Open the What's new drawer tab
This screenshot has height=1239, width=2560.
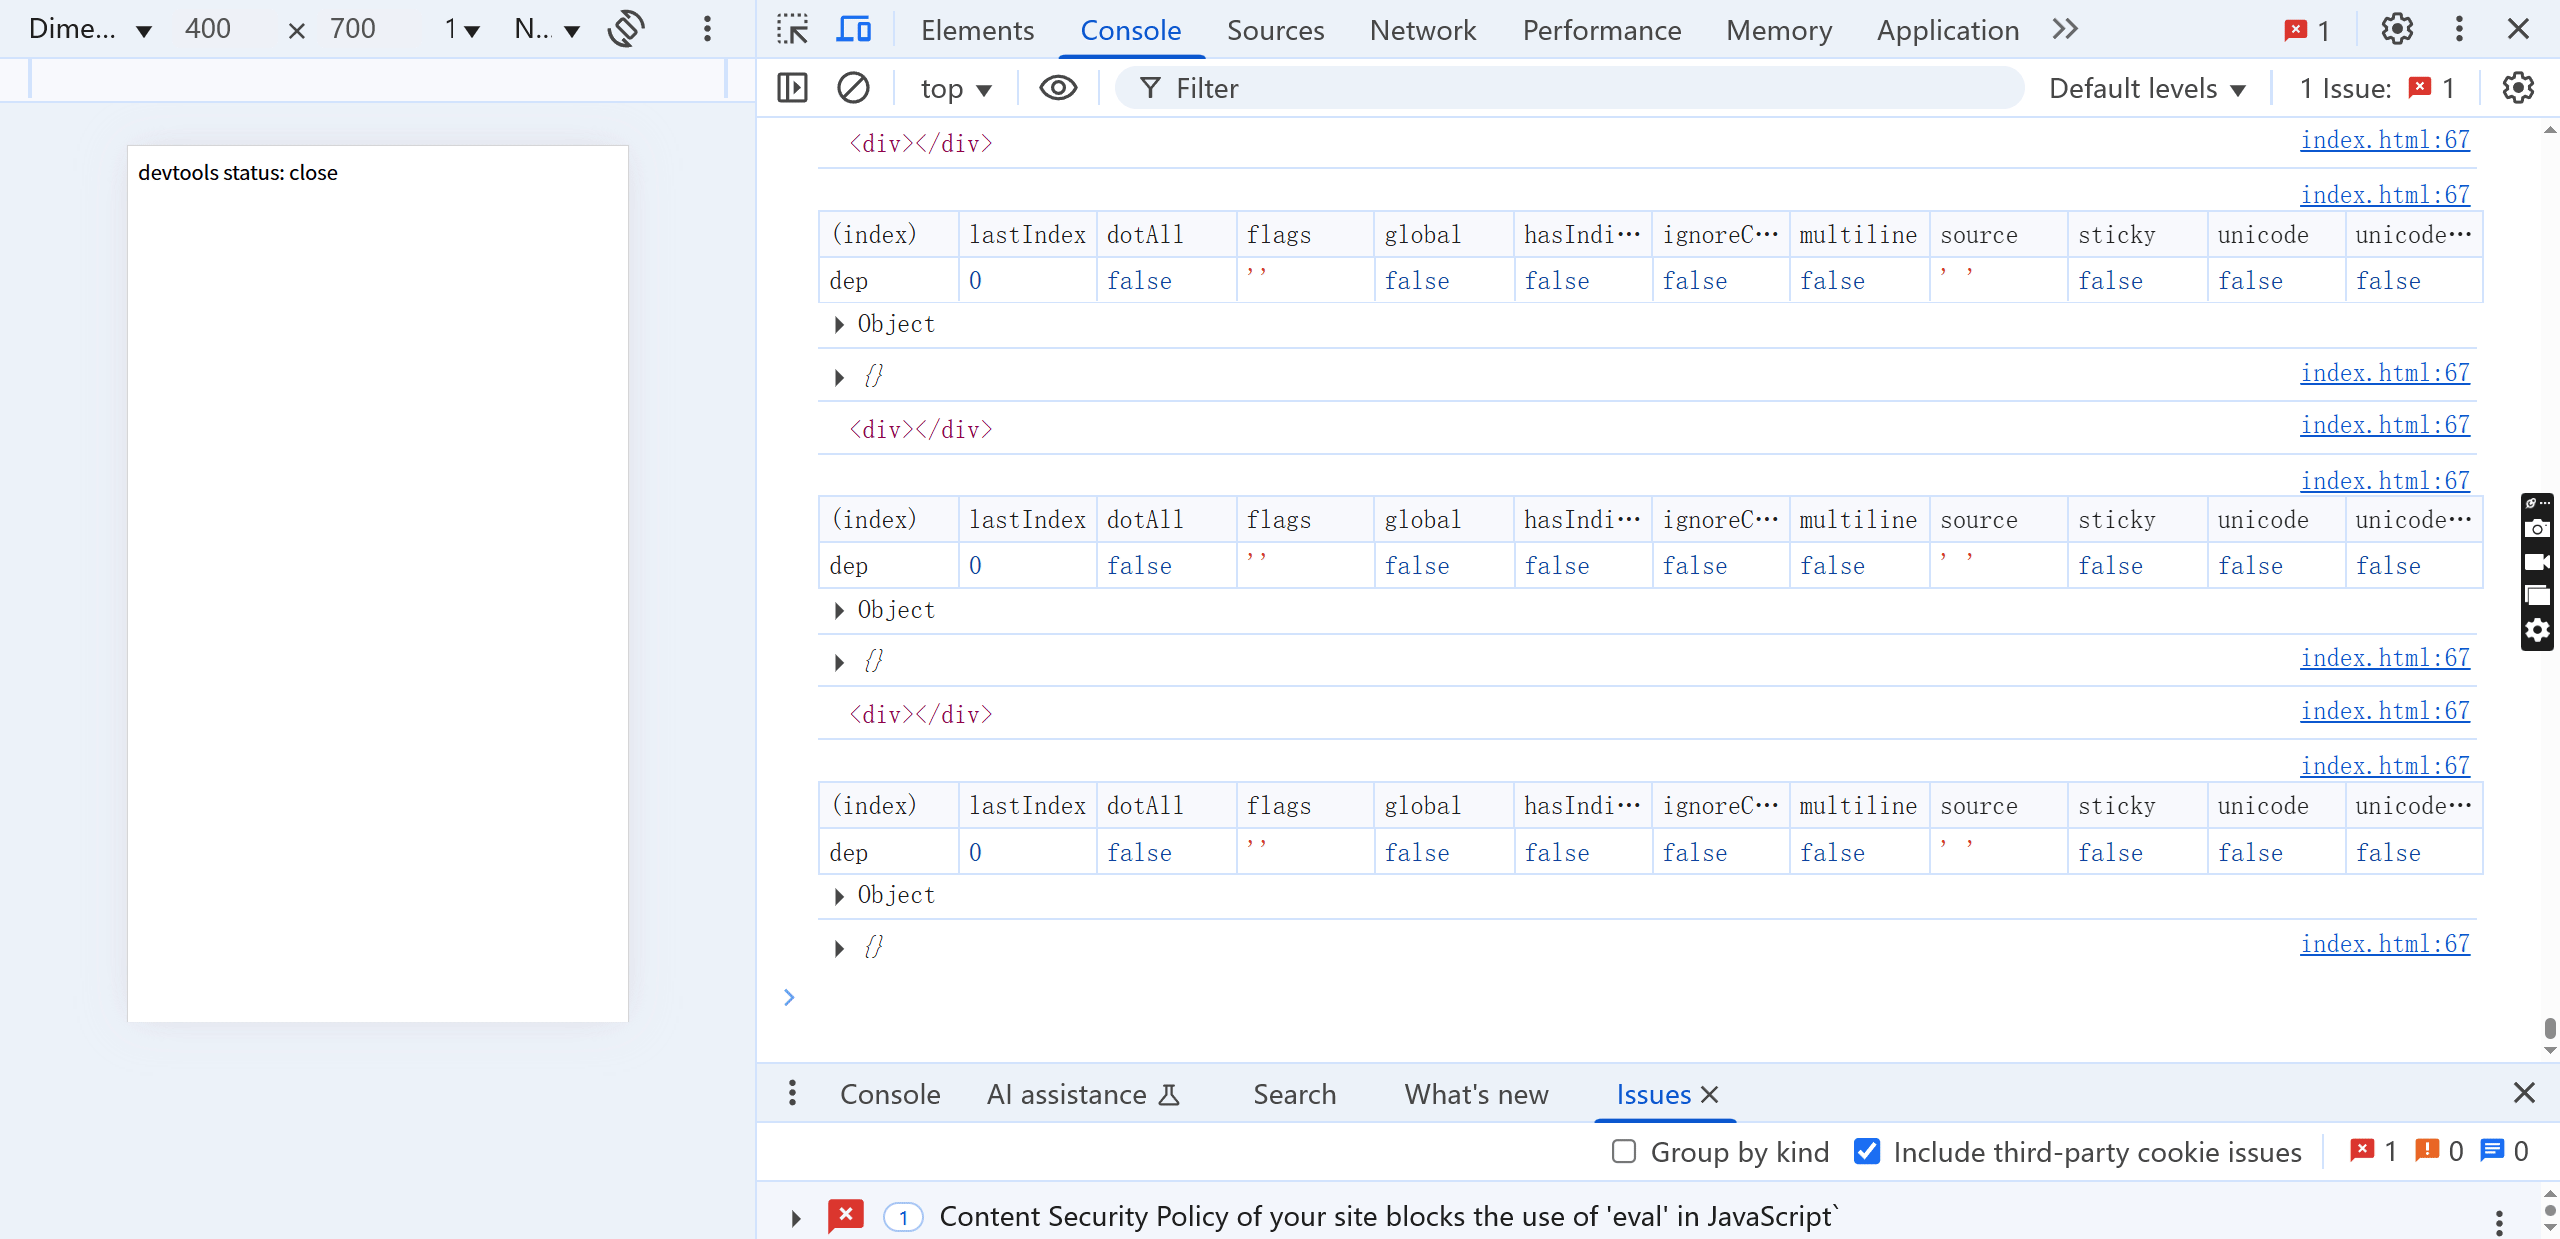(1475, 1094)
